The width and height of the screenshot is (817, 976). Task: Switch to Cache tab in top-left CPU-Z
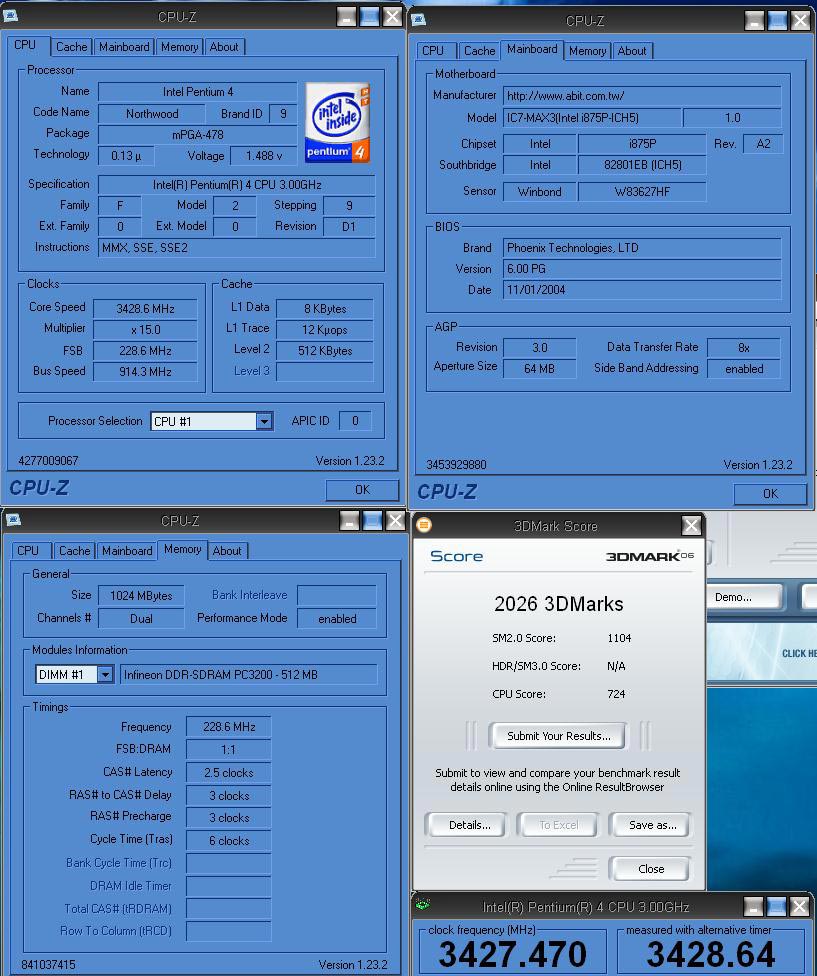(72, 47)
